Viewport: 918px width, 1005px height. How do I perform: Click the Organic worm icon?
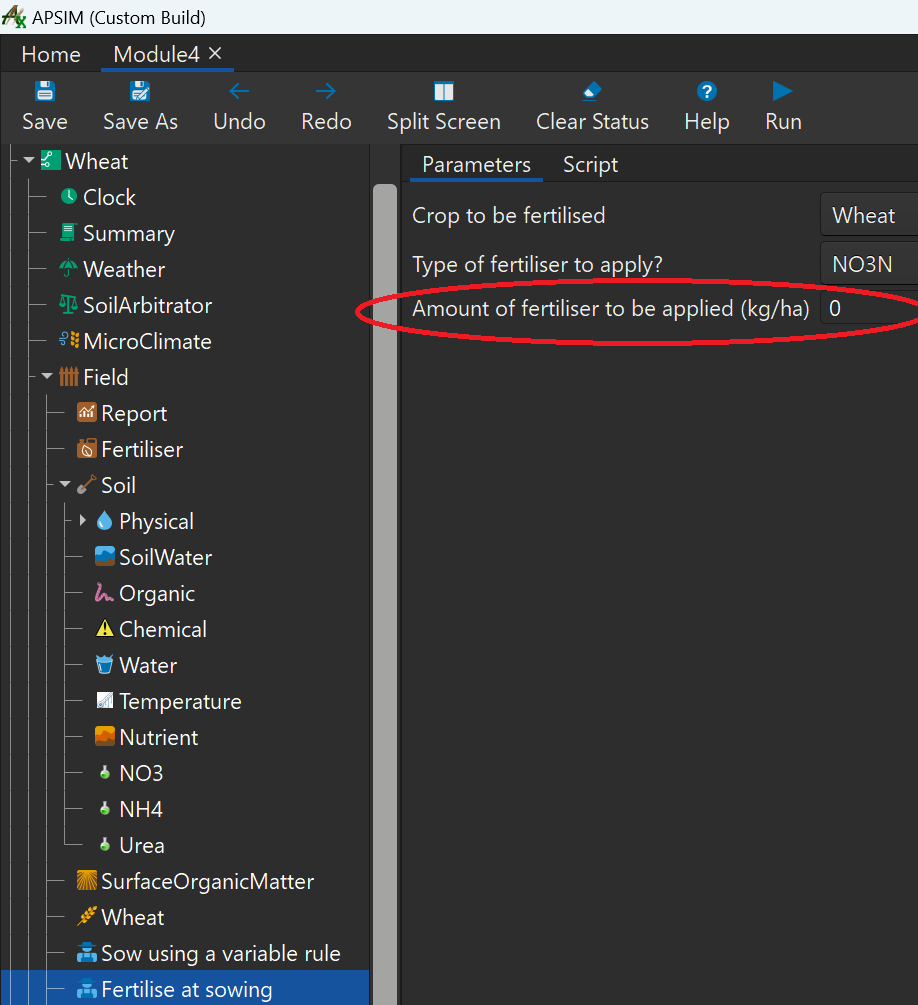point(104,592)
